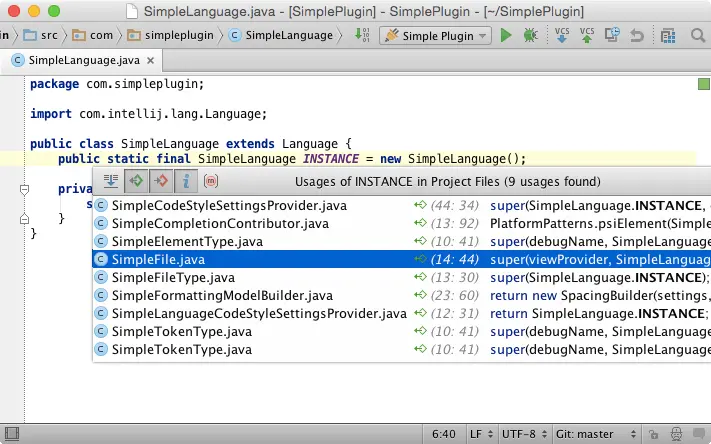Screen dimensions: 711x444
Task: Toggle group by method icon in popup
Action: pyautogui.click(x=211, y=181)
